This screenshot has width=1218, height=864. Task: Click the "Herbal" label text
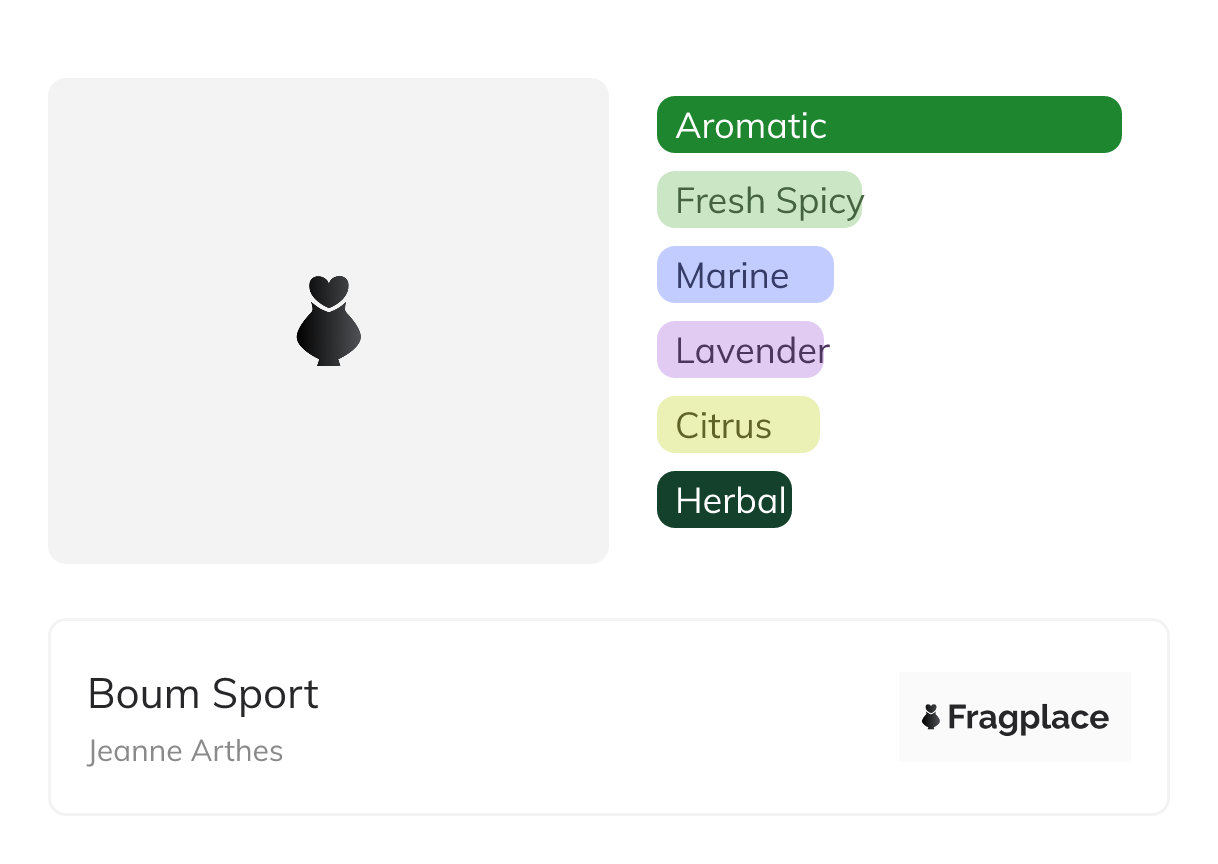731,501
